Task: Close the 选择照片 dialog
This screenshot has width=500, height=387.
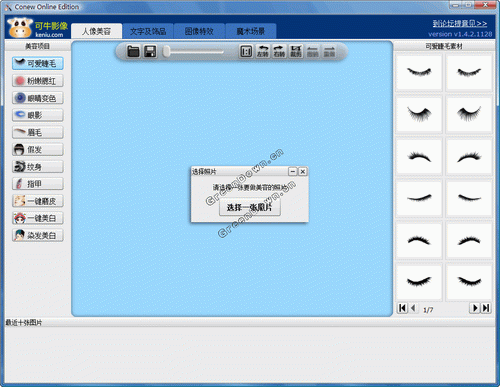Action: [303, 172]
